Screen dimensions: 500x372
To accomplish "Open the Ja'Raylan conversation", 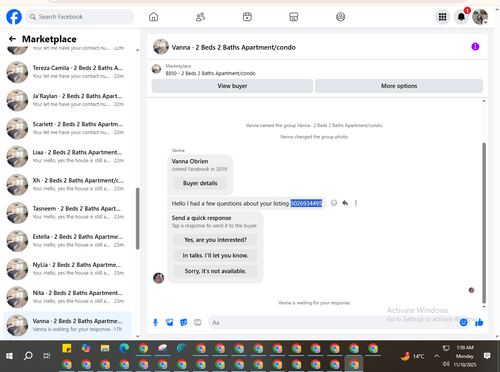I will coord(67,100).
